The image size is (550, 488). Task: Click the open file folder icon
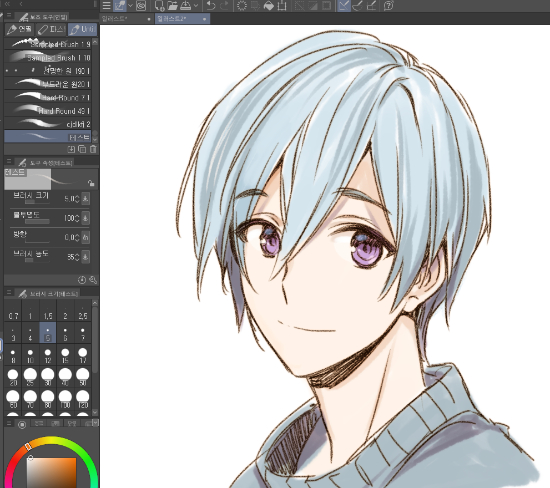click(172, 6)
